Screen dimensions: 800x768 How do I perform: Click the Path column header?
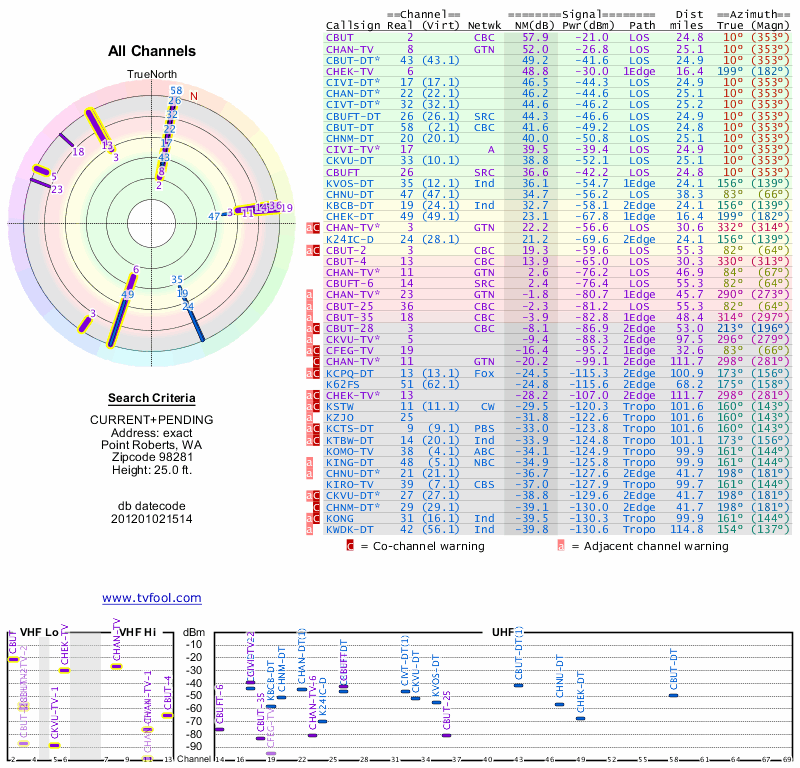point(642,26)
